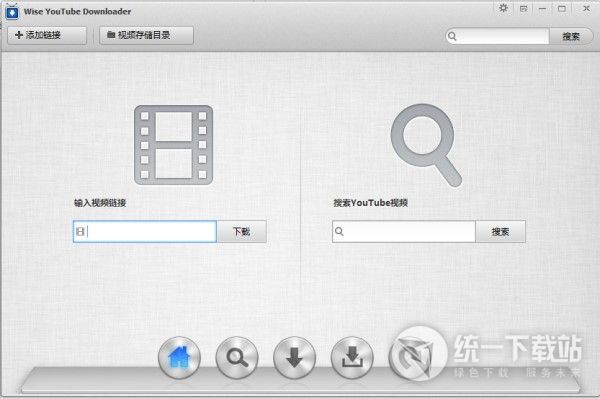Screen dimensions: 600x399
Task: Open the feedback icon in title bar
Action: click(523, 8)
